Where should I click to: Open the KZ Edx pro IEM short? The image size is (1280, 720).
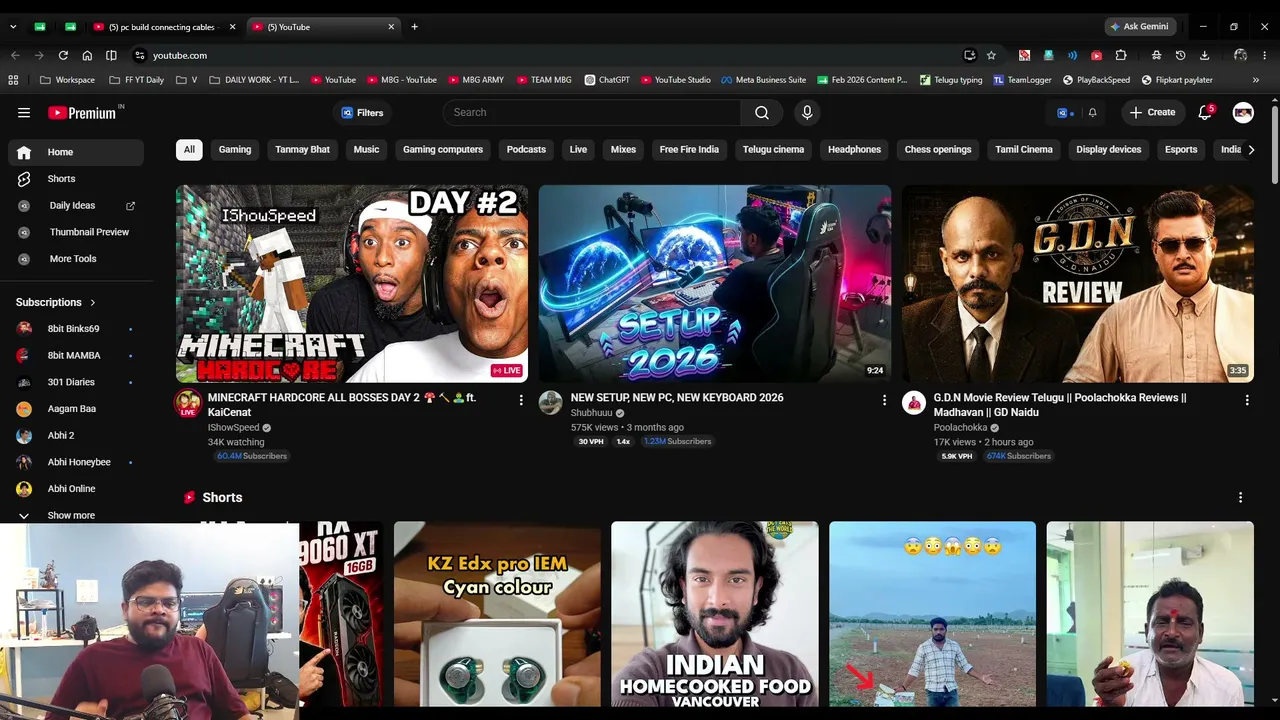tap(497, 614)
